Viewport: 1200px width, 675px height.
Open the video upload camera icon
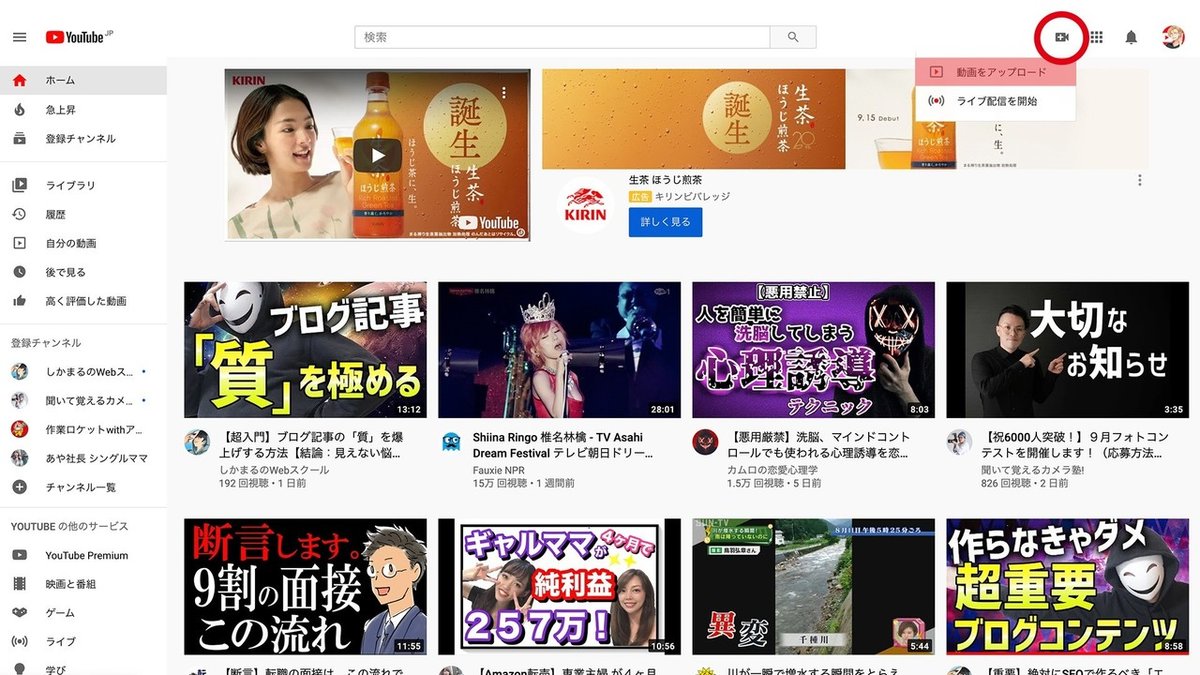click(x=1060, y=37)
